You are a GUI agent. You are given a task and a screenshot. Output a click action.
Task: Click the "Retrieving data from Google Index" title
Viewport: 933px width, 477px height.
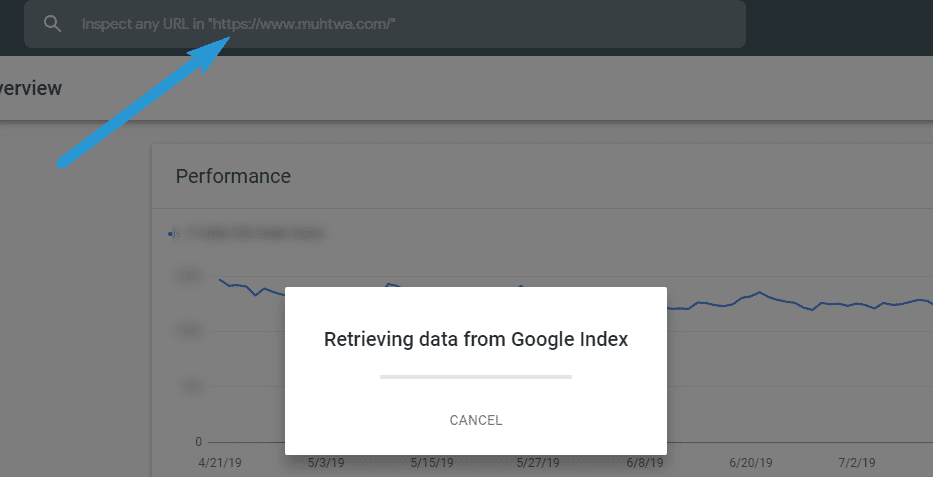pos(475,339)
